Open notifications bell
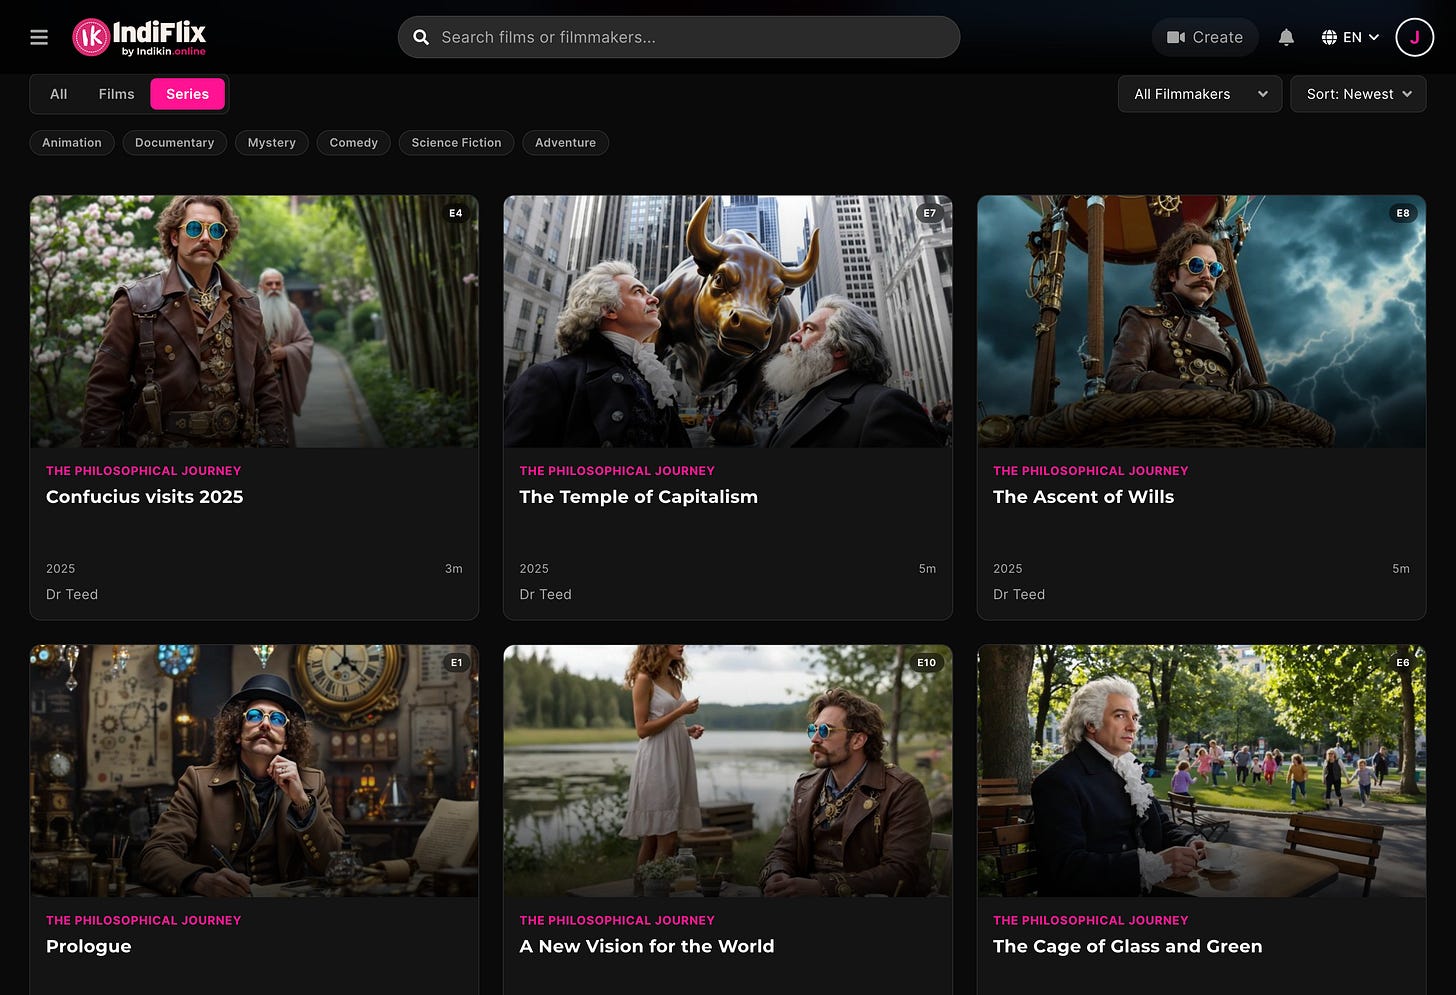The width and height of the screenshot is (1456, 995). coord(1286,37)
